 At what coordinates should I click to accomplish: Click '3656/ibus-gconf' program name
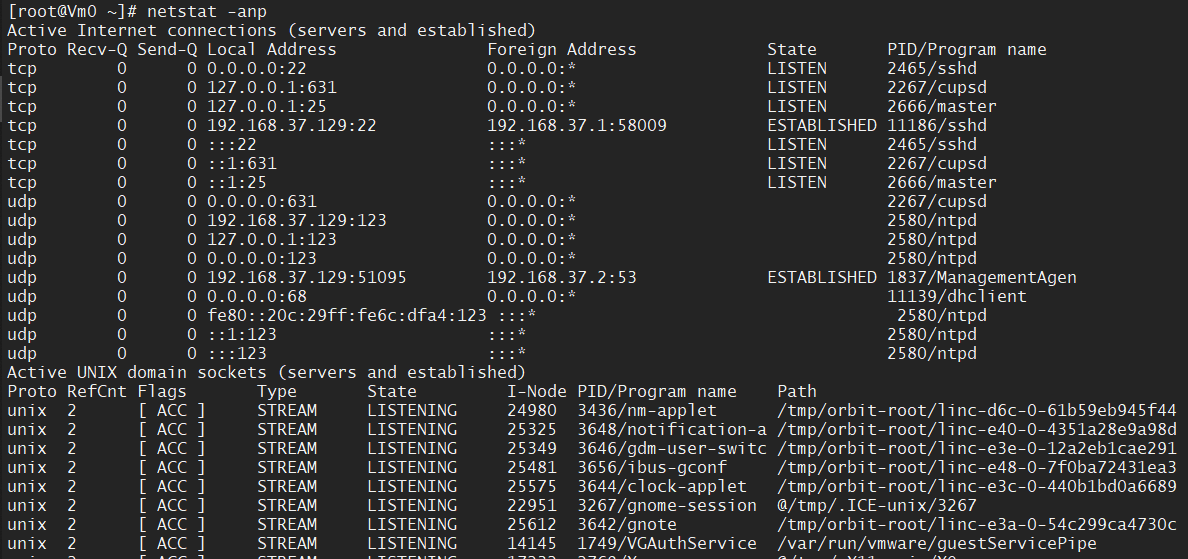click(x=652, y=467)
